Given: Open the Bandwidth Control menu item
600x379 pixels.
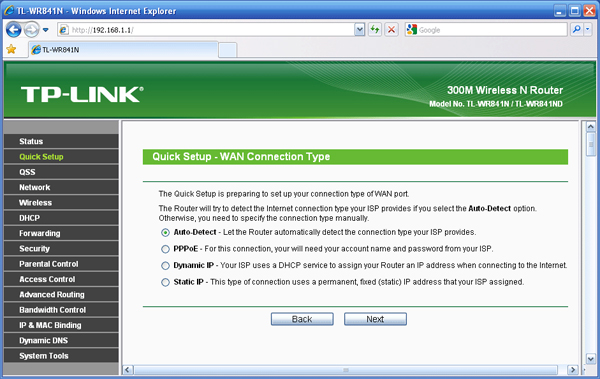Looking at the screenshot, I should [x=61, y=310].
